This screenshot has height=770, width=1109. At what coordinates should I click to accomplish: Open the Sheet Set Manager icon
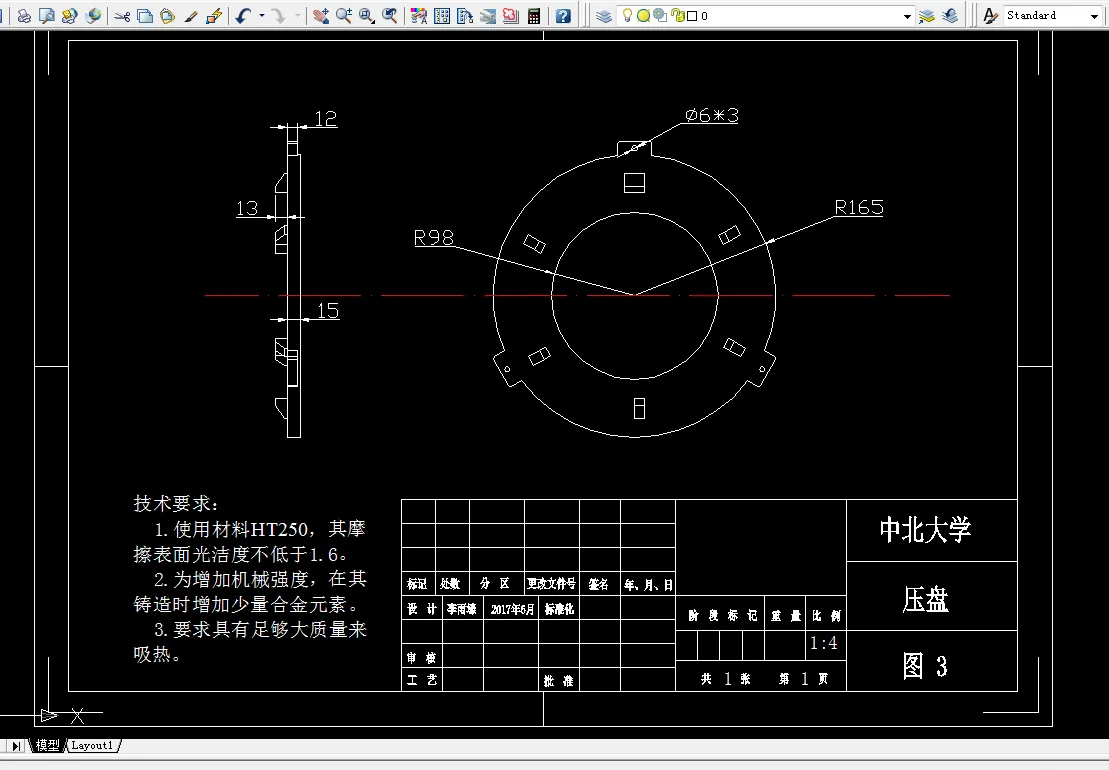coord(488,16)
